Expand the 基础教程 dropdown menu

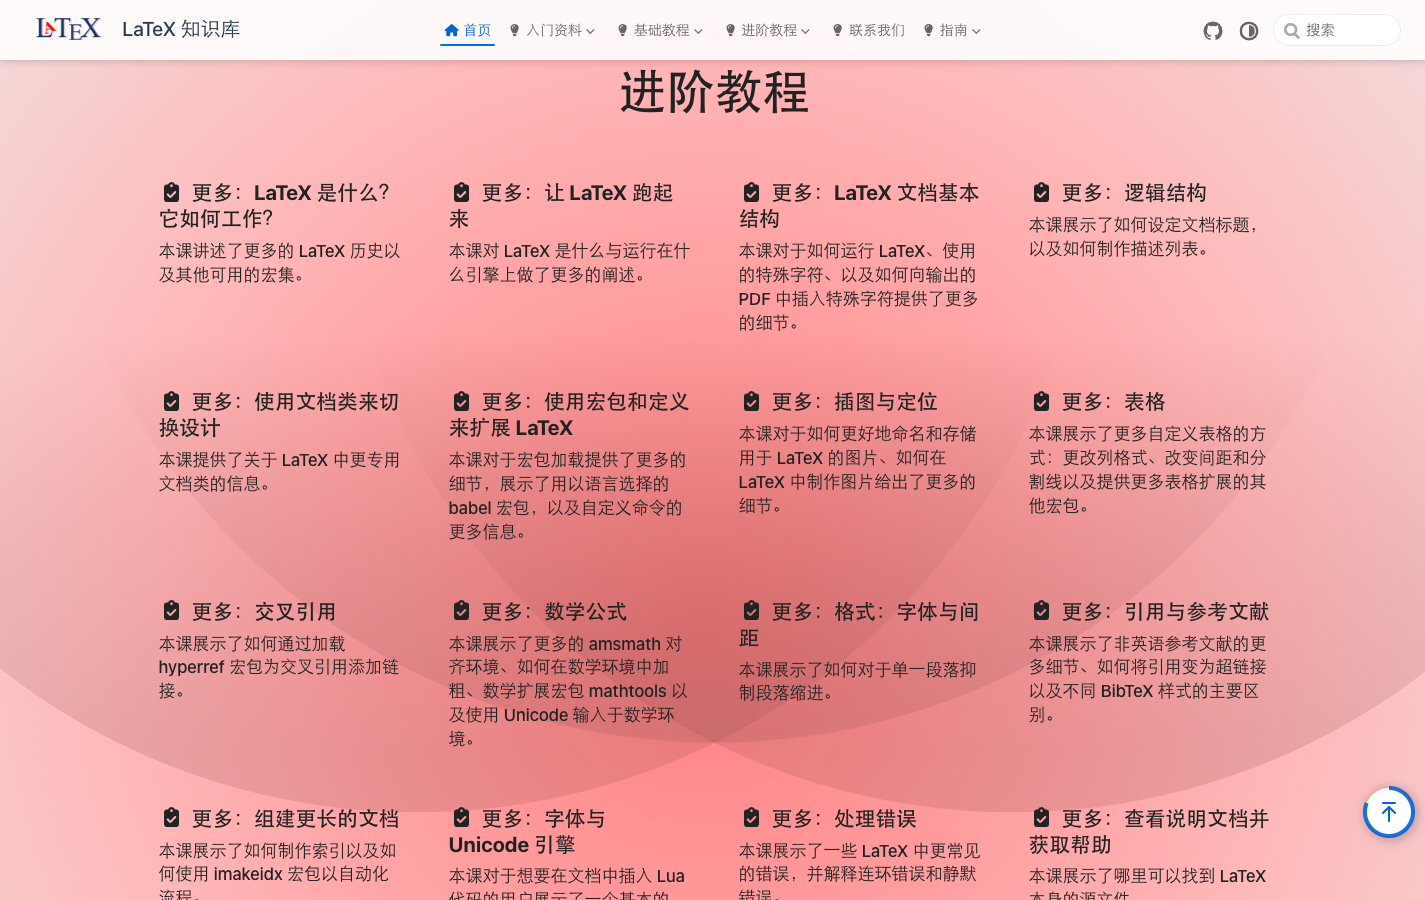[x=659, y=30]
